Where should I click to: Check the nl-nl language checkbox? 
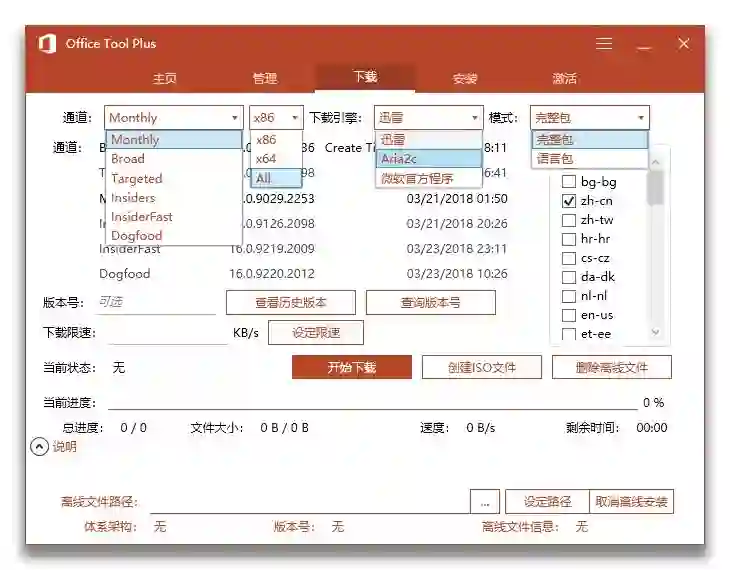[569, 296]
